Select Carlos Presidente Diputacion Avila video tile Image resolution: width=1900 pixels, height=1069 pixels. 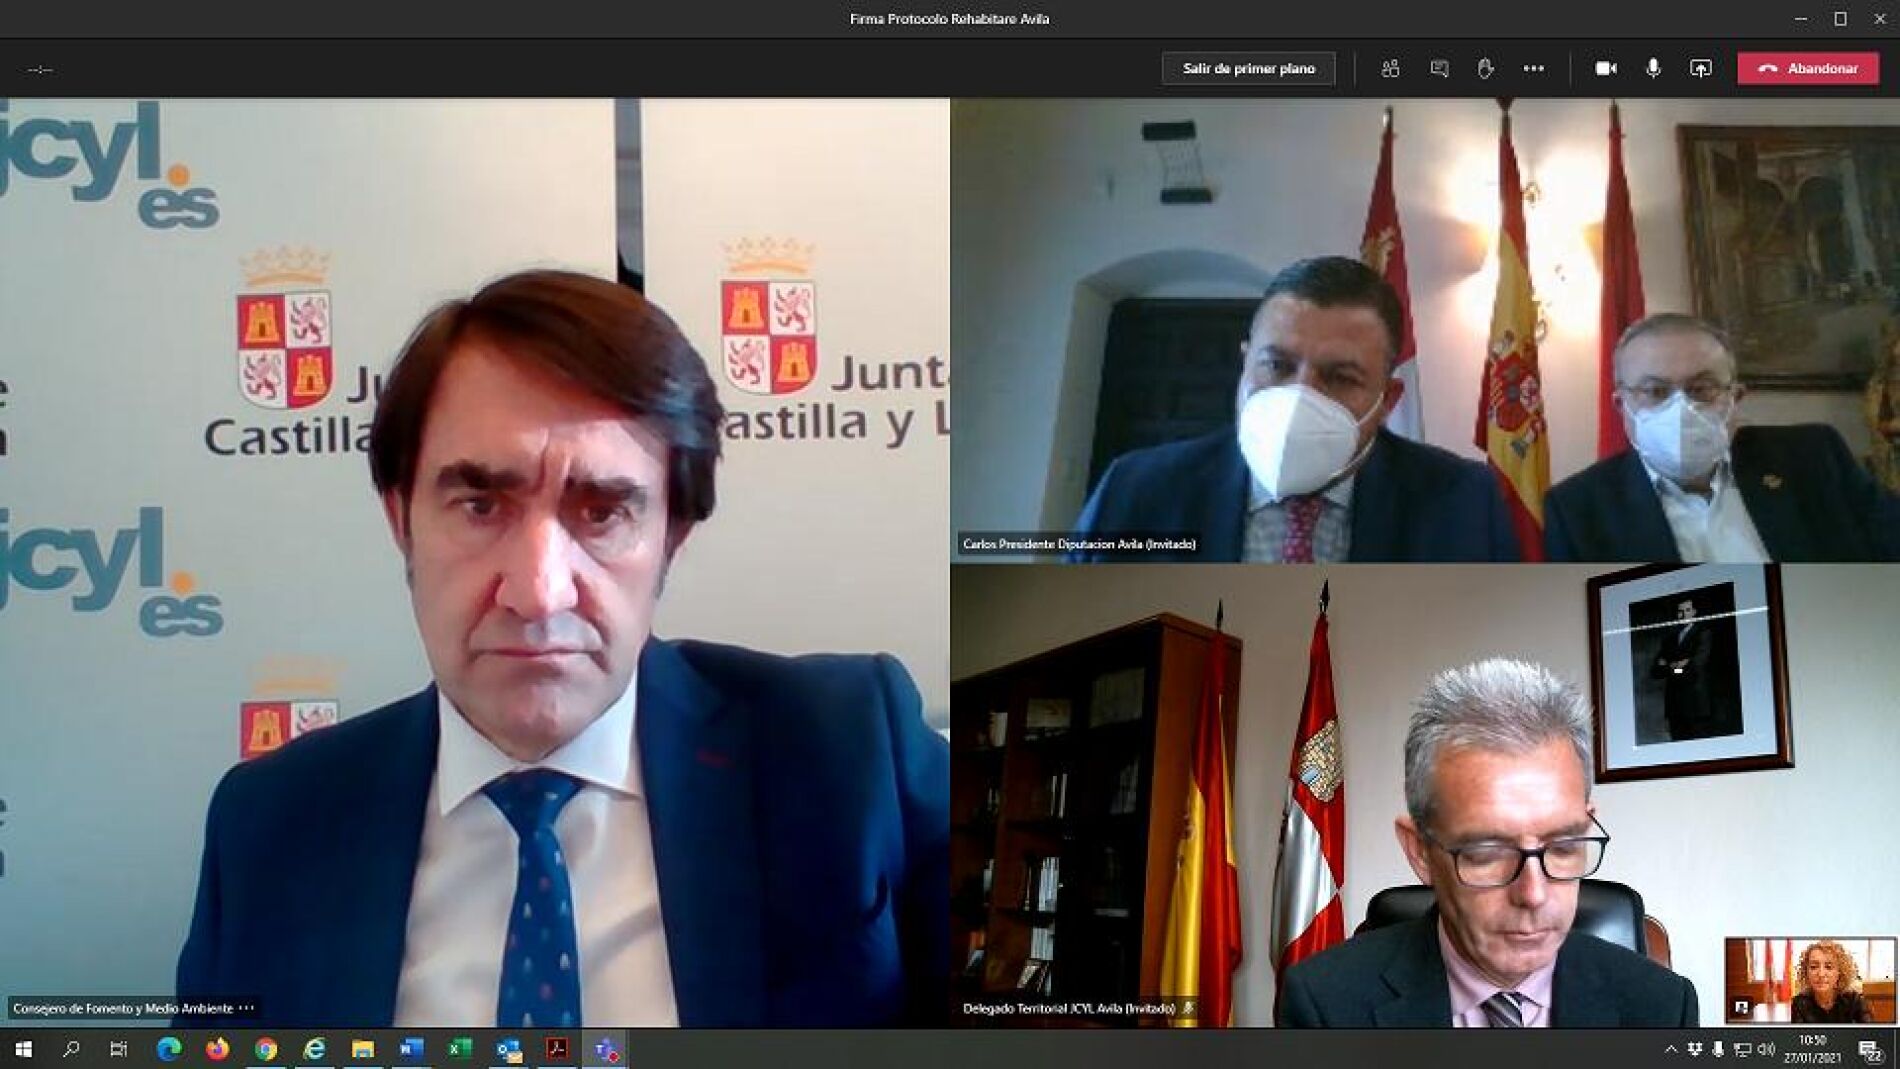tap(1424, 330)
